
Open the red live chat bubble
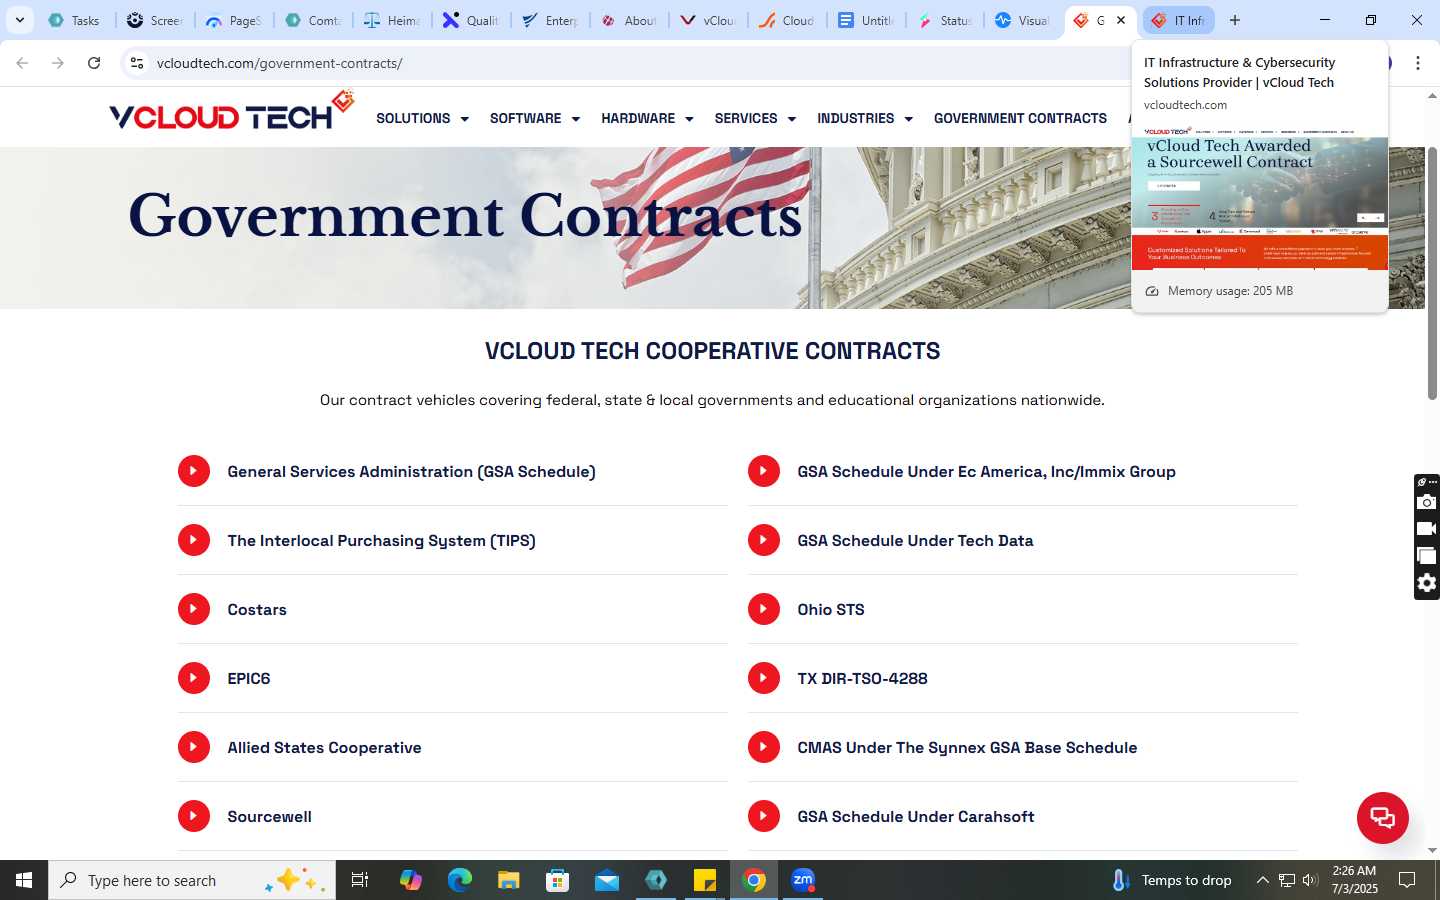click(1383, 817)
